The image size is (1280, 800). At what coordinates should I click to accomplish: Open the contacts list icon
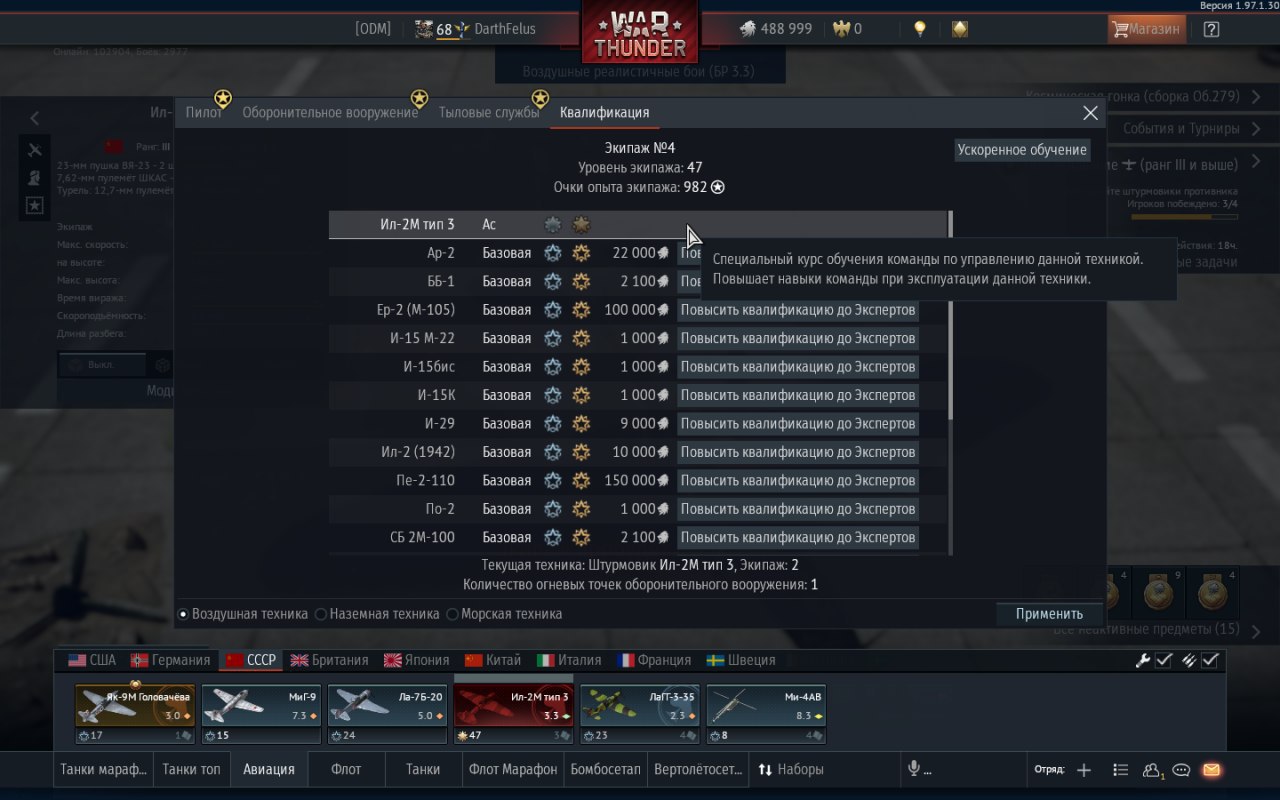[1121, 770]
